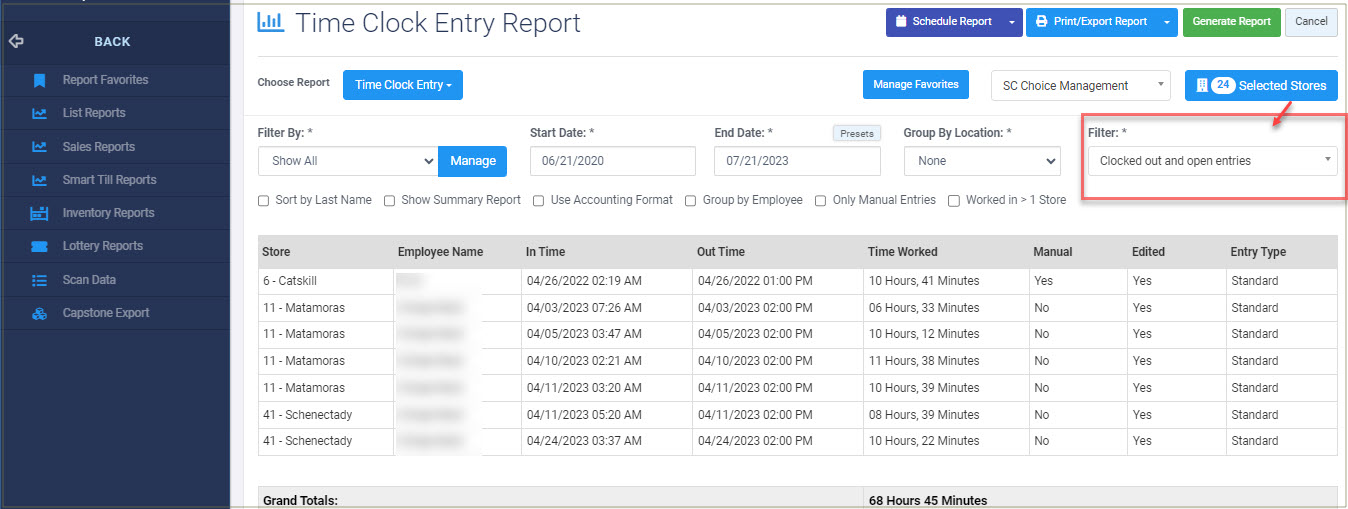Click the List Reports chart icon
Screen dimensions: 1348x509
[x=39, y=113]
